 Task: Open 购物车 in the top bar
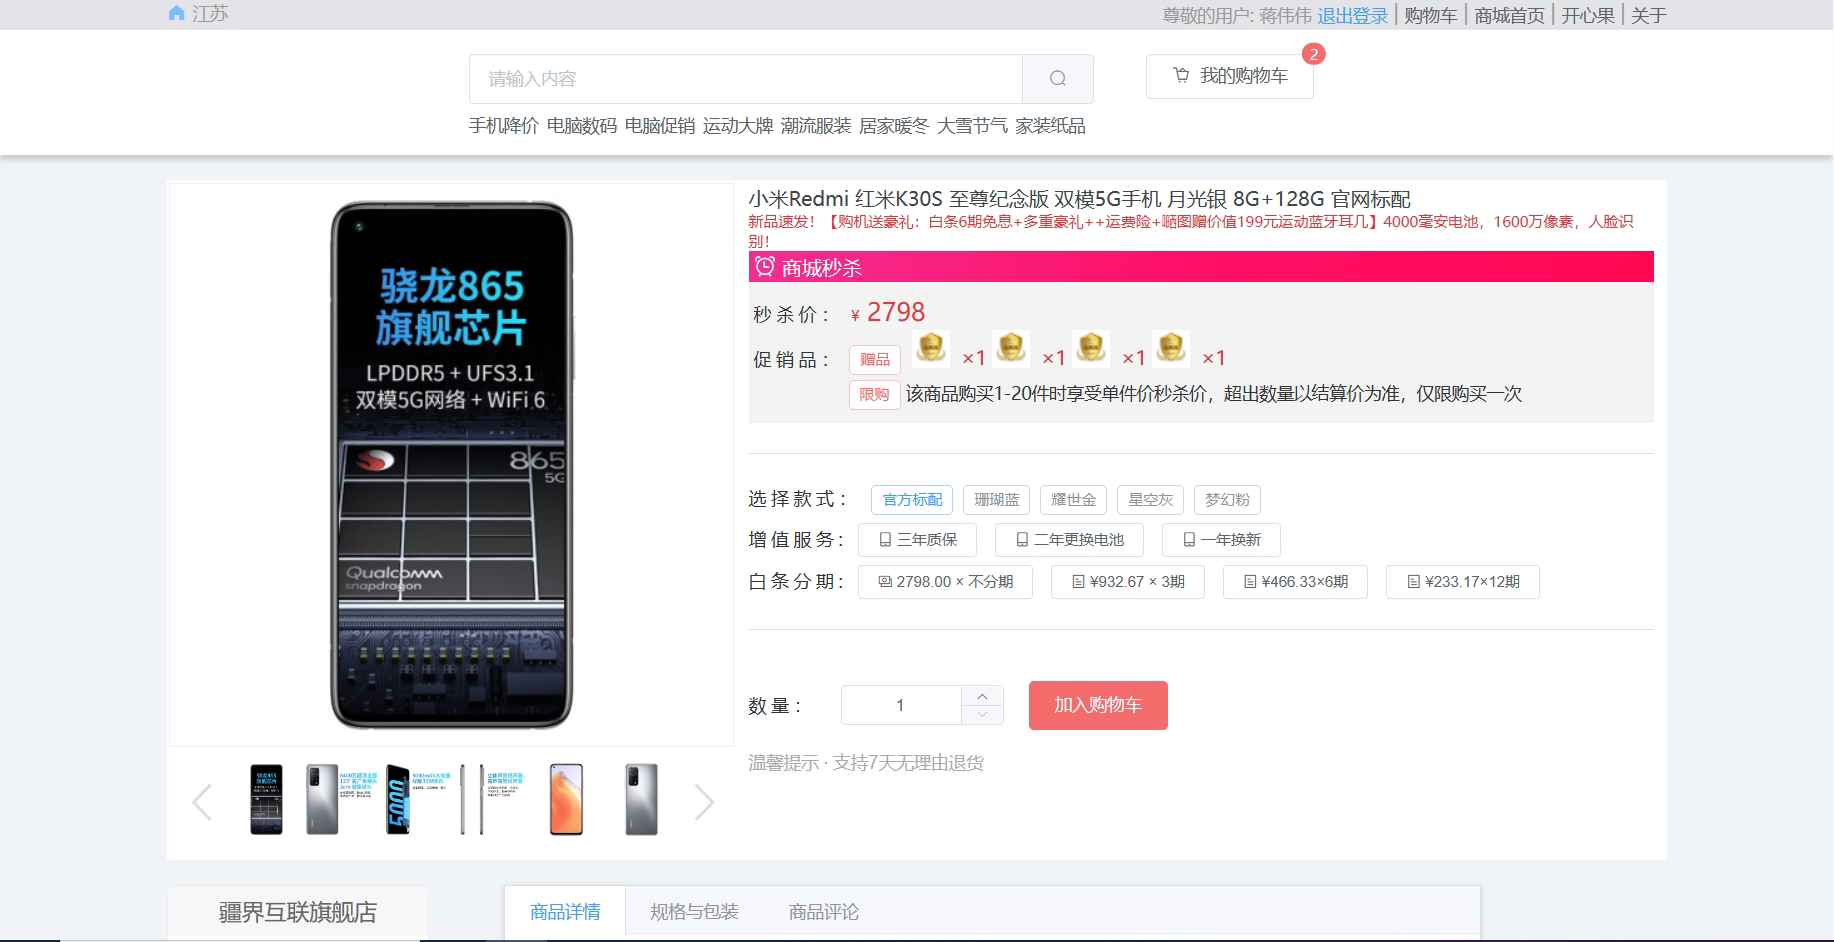point(1430,15)
